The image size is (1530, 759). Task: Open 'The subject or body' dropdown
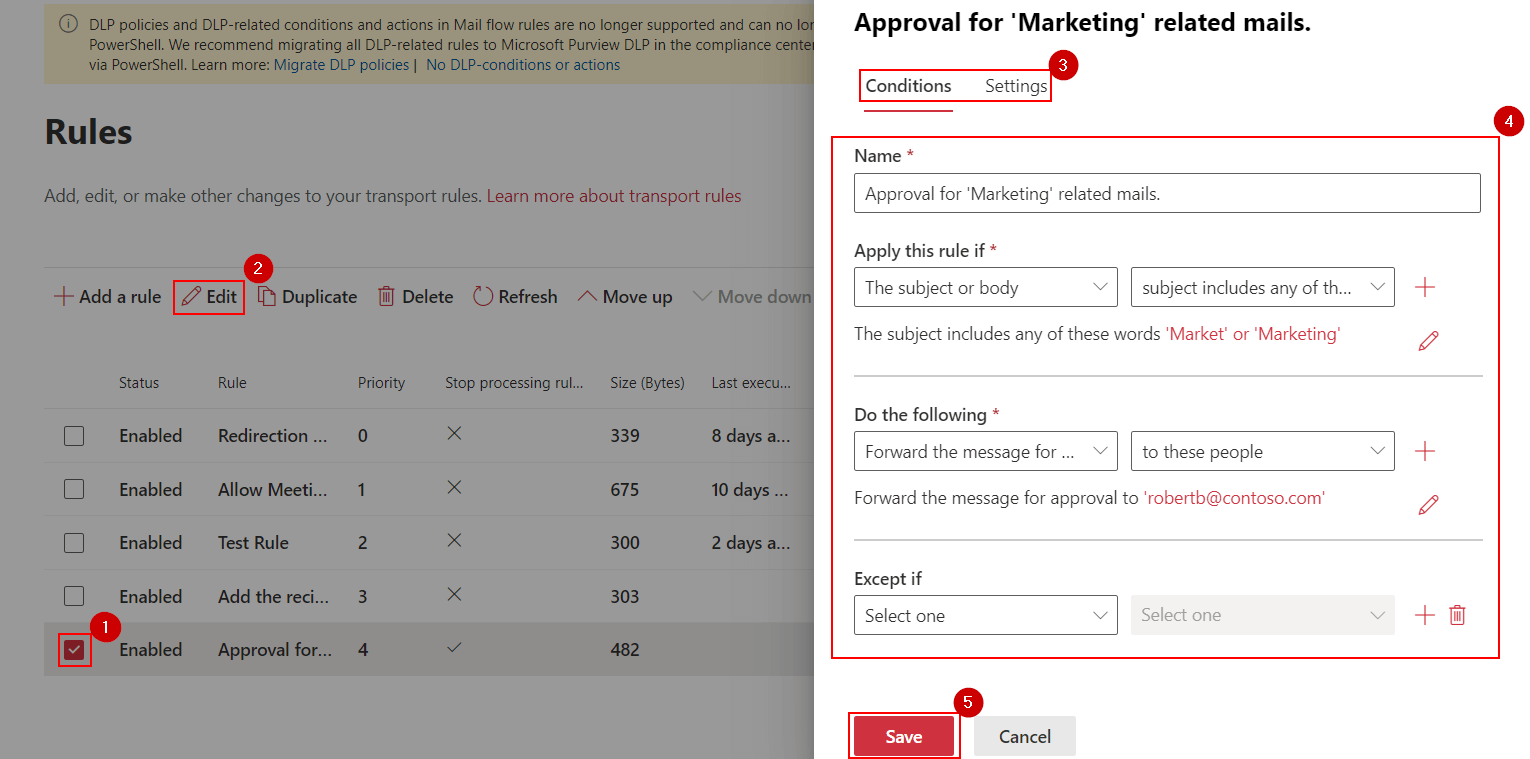tap(985, 288)
